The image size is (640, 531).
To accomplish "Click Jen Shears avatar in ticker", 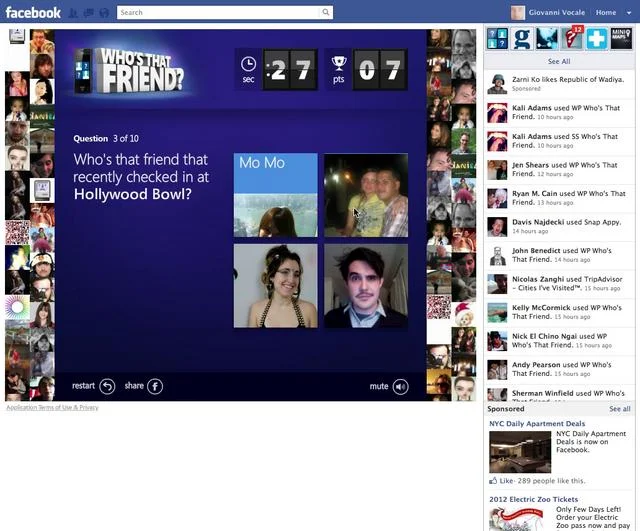I will [497, 170].
